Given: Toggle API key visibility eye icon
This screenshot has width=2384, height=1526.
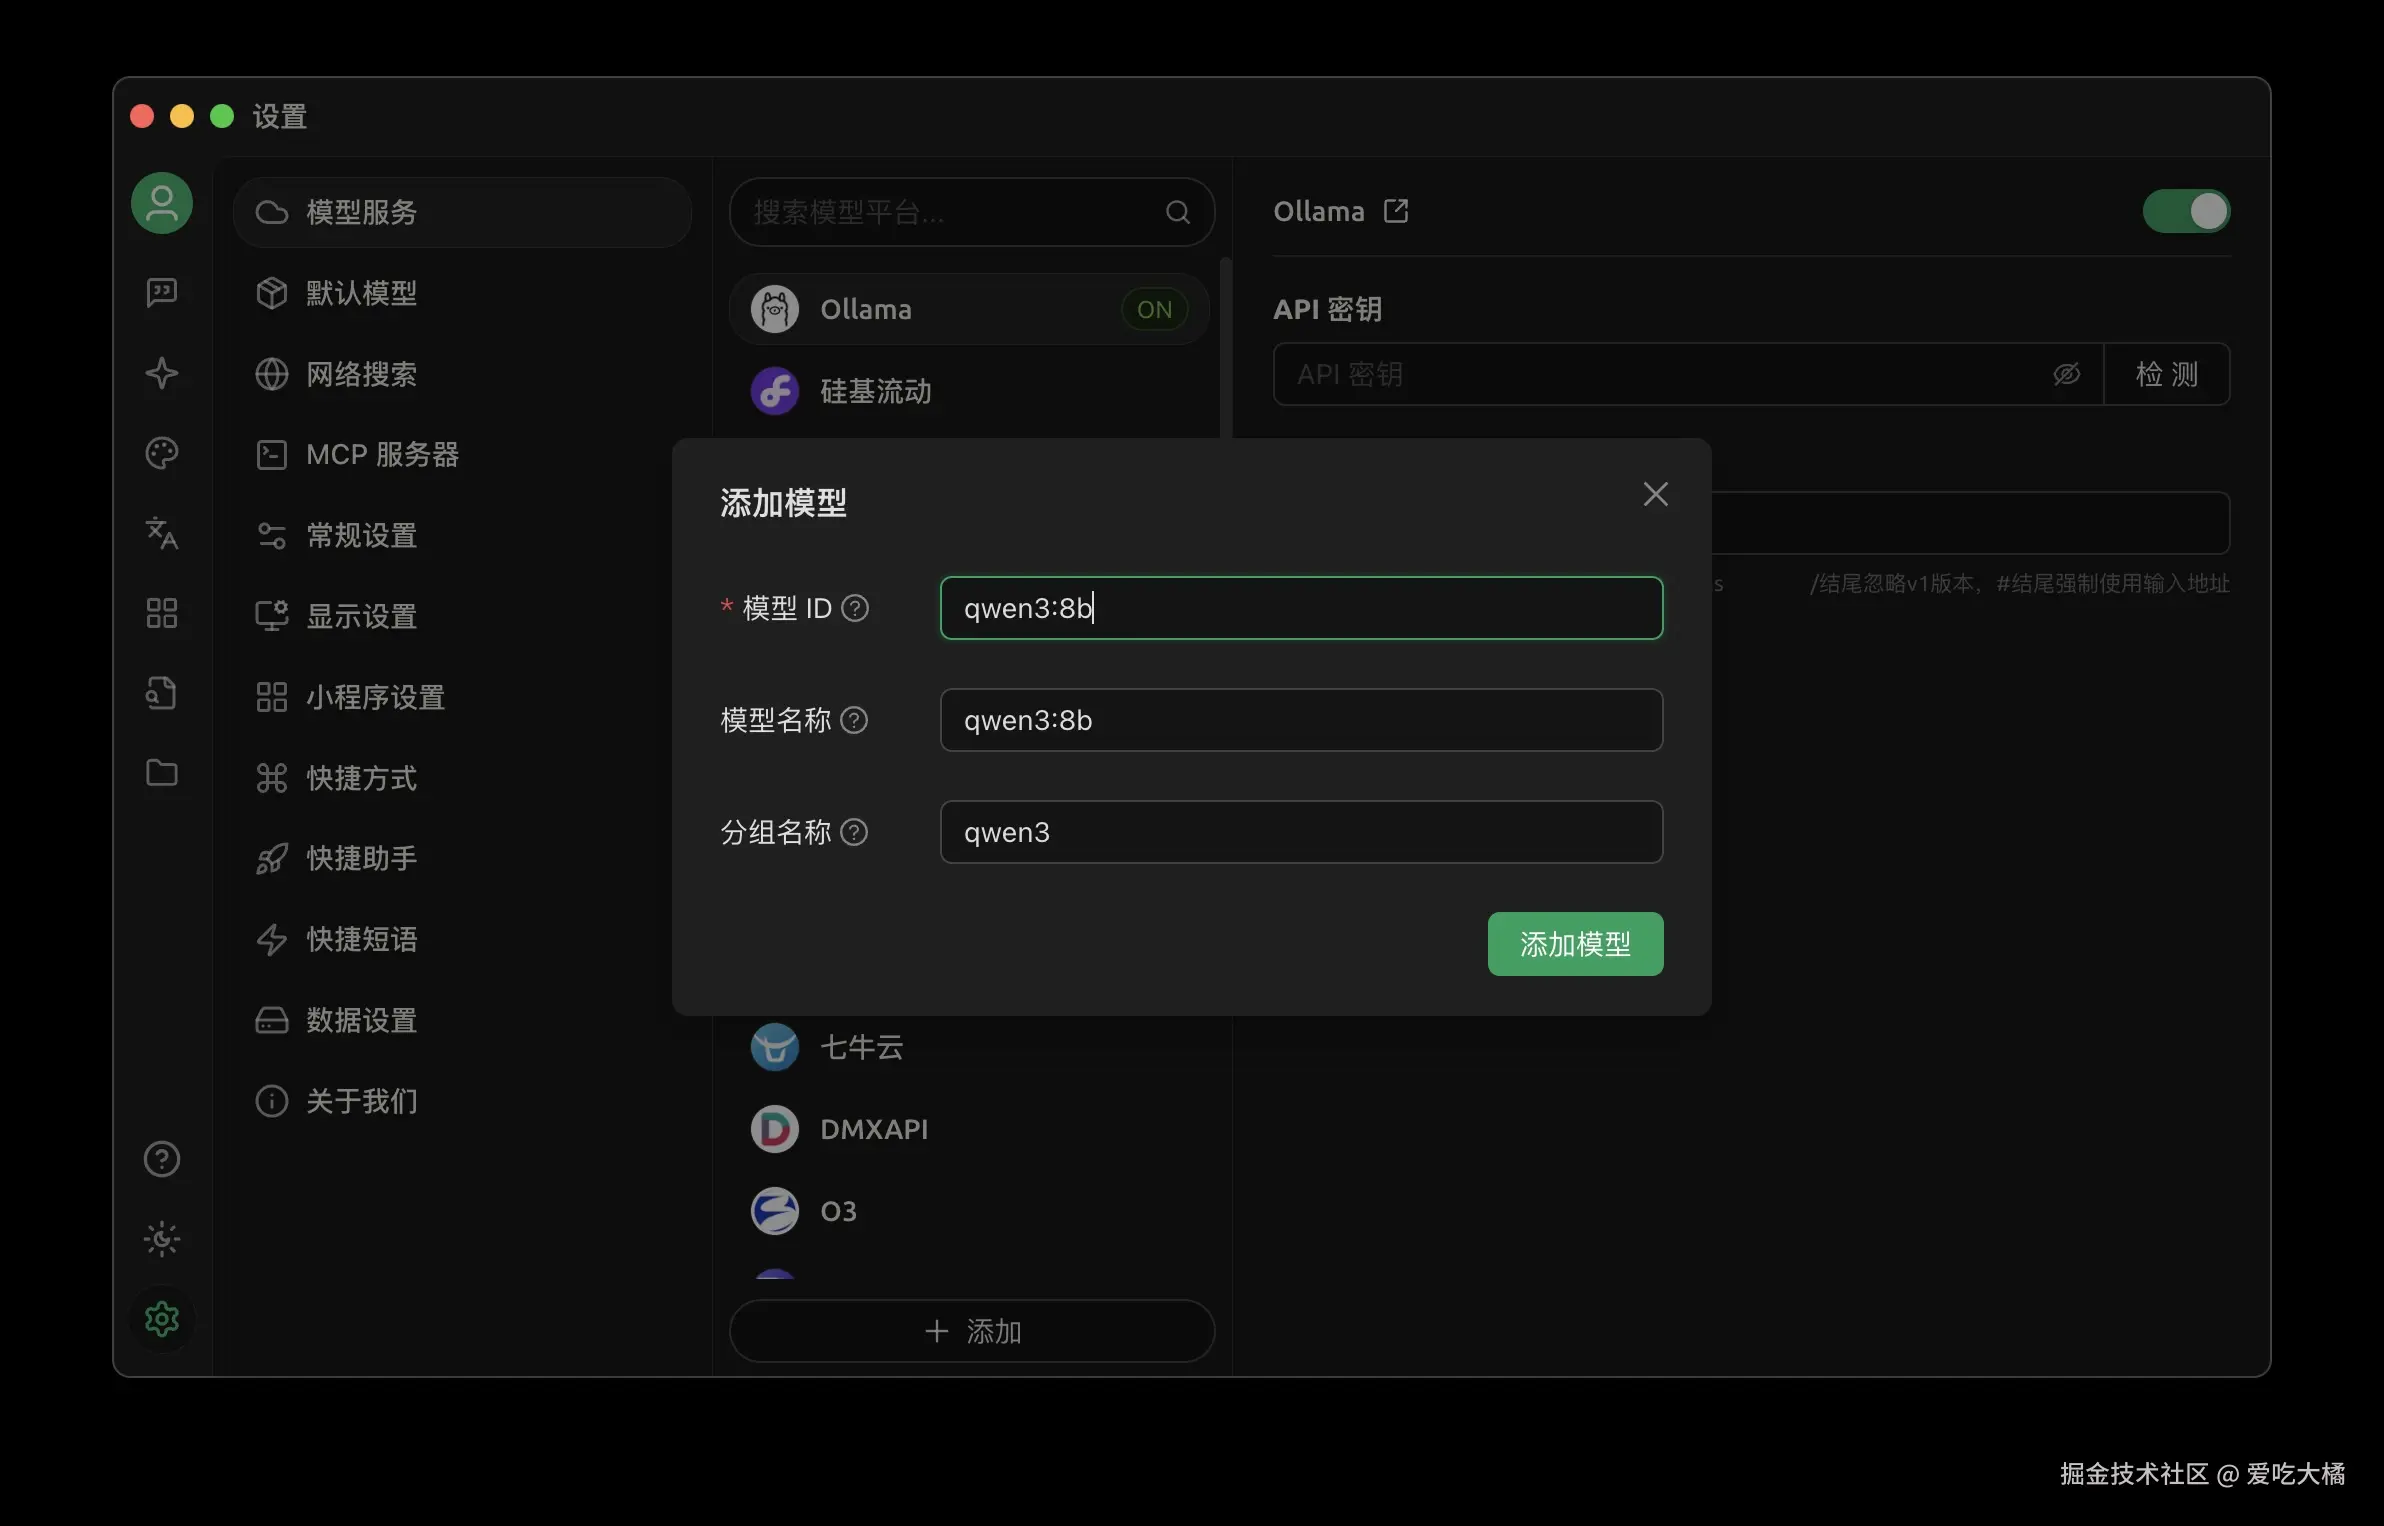Looking at the screenshot, I should coord(2066,374).
